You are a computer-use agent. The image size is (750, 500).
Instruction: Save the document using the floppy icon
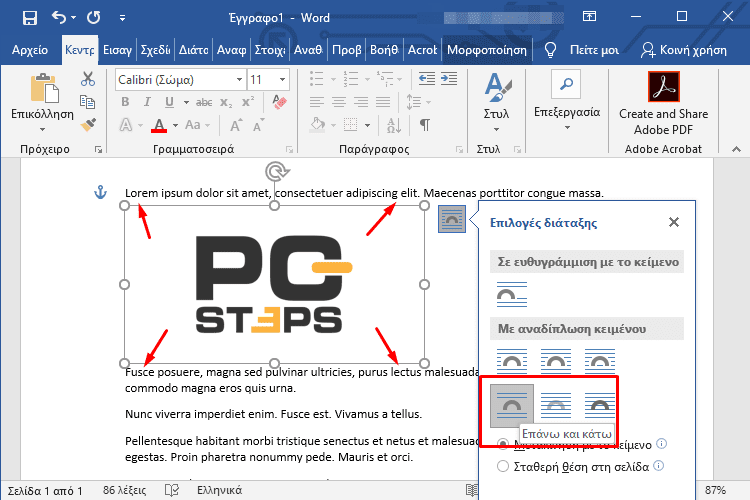pyautogui.click(x=30, y=18)
